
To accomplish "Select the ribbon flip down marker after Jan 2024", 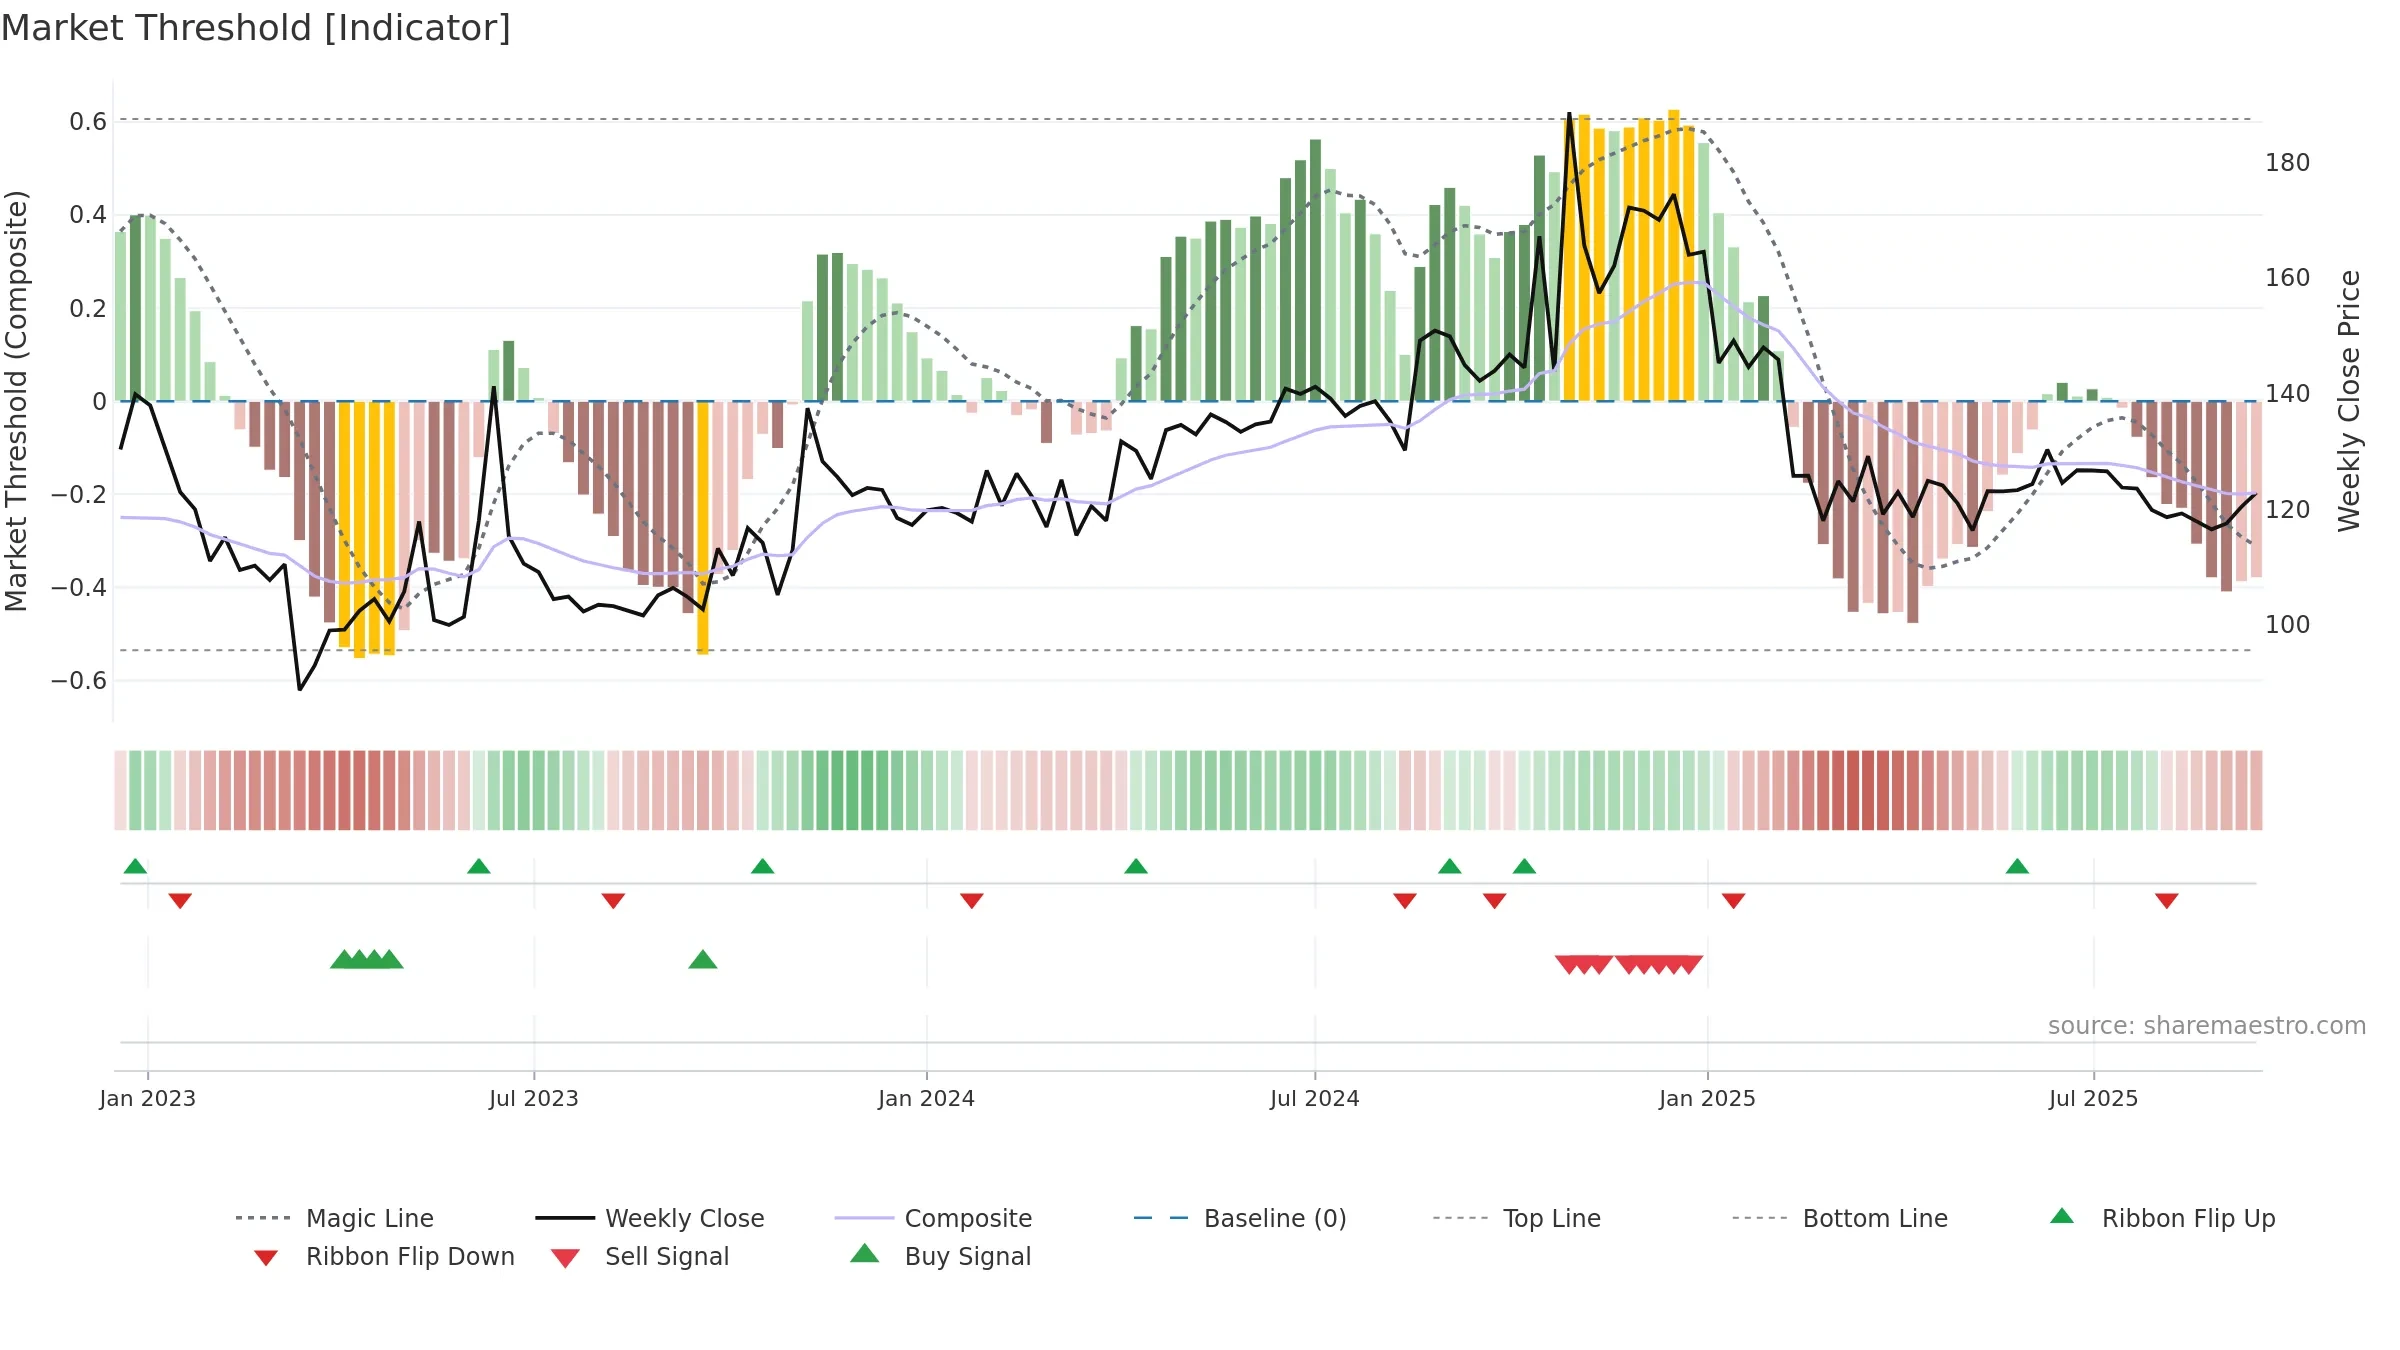I will tap(972, 901).
